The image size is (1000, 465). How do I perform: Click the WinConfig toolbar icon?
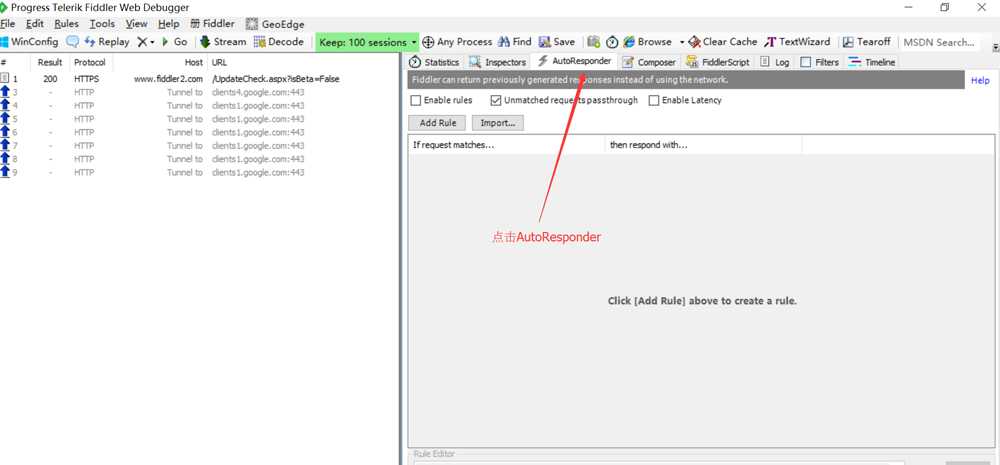coord(29,41)
